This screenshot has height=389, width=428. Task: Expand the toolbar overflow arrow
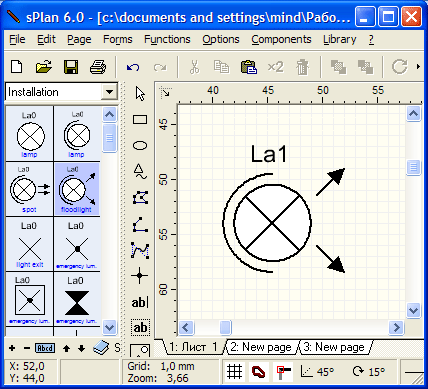click(x=418, y=67)
